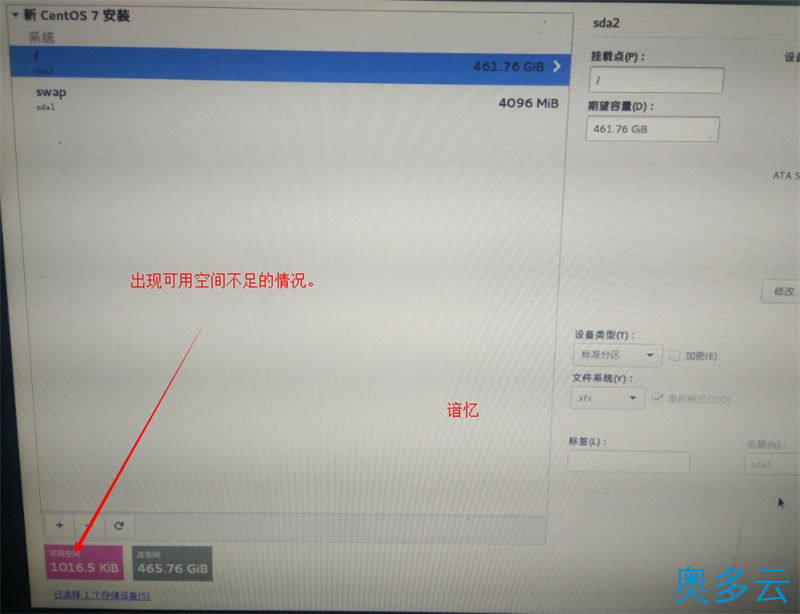Click the 可用空间 1016.5 KiB box

(x=84, y=562)
